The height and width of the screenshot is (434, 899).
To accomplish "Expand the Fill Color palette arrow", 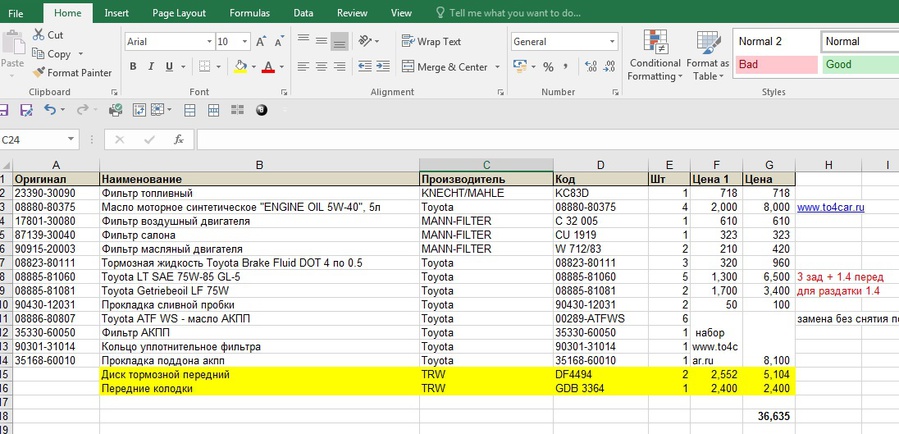I will [x=253, y=67].
